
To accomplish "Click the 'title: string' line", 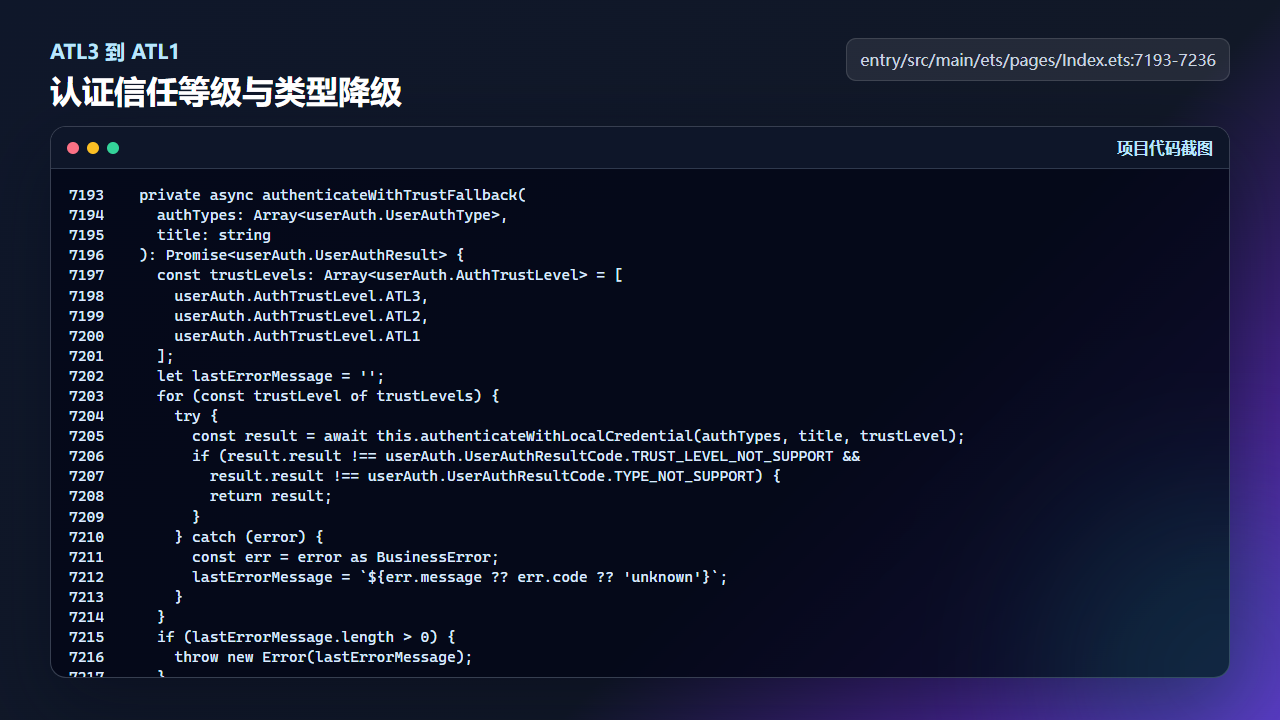I will 214,235.
